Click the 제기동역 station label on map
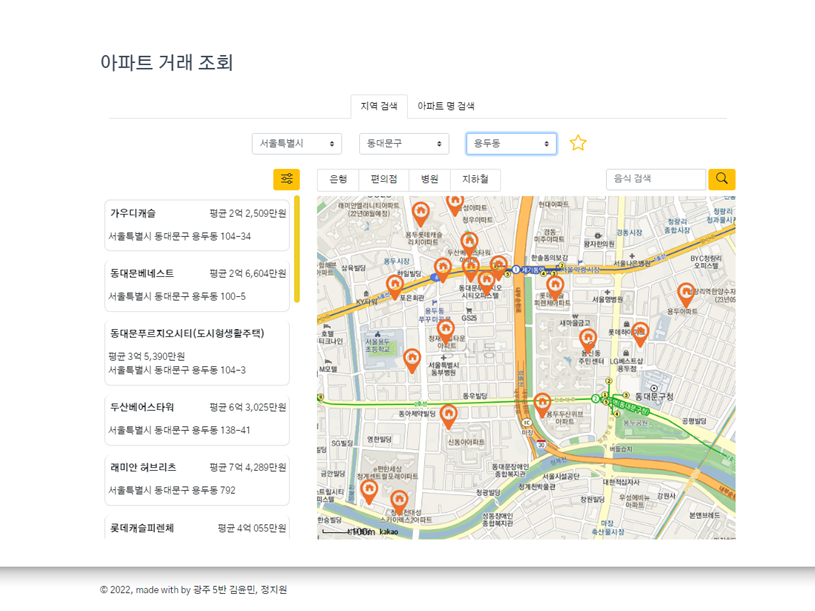 click(532, 270)
